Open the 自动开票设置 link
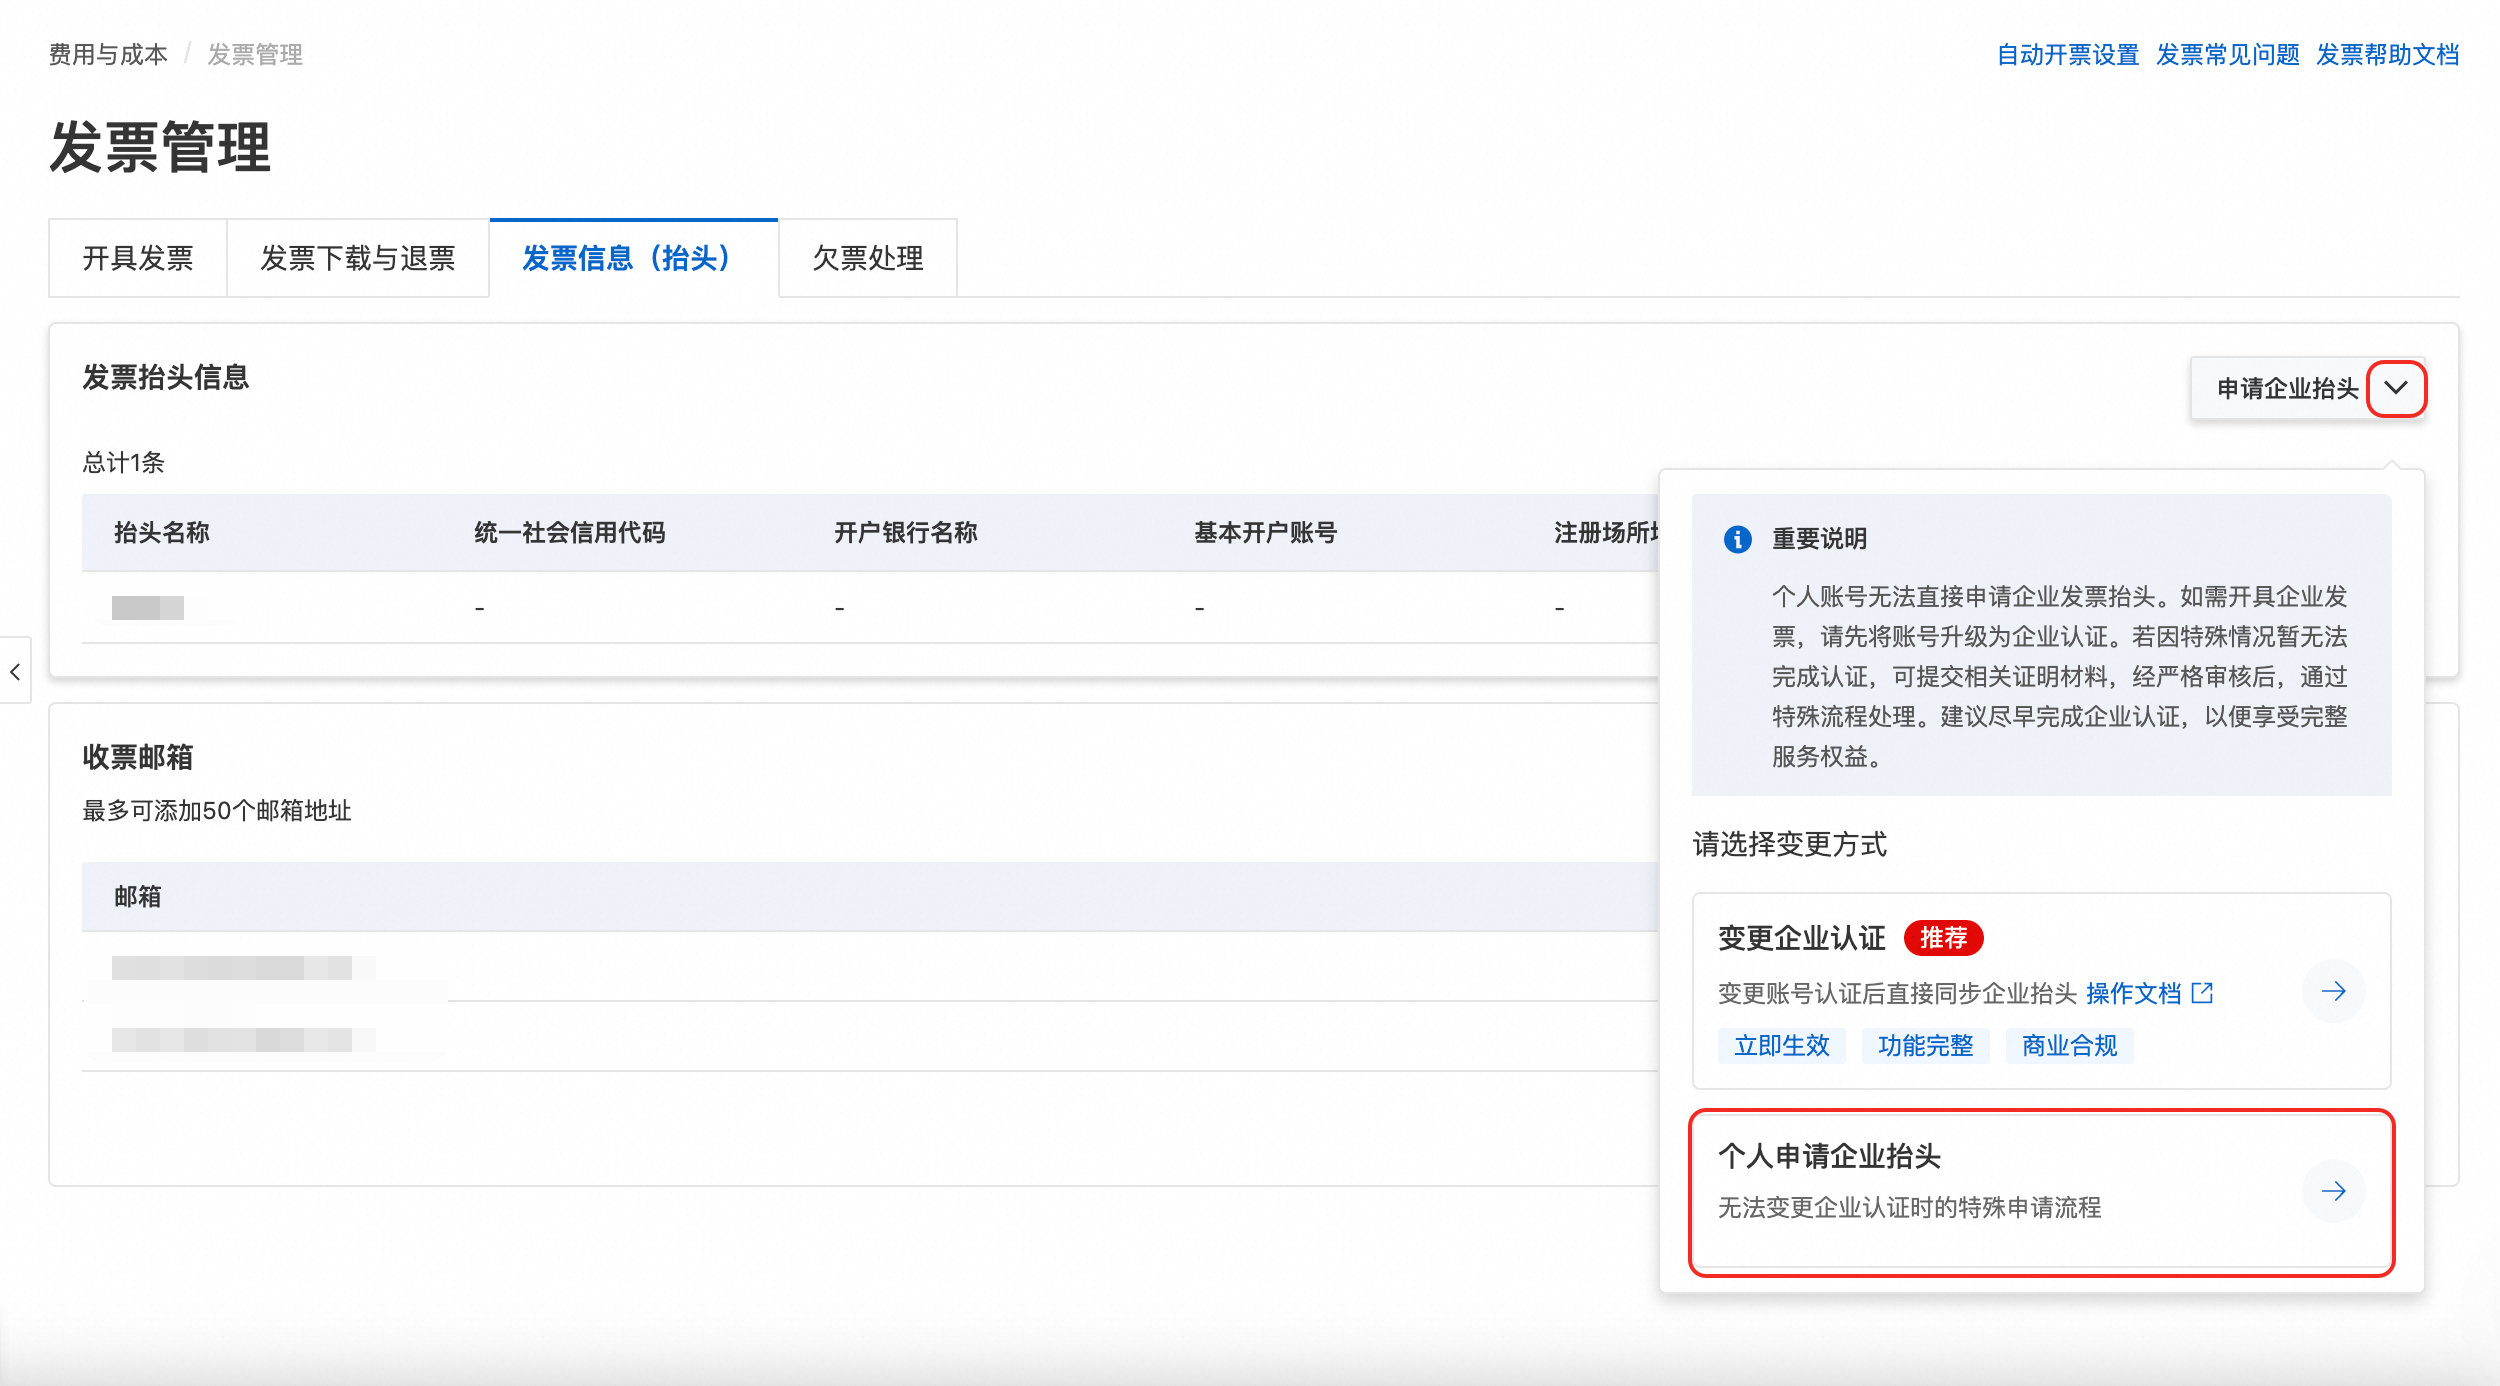This screenshot has height=1386, width=2500. coord(2067,55)
